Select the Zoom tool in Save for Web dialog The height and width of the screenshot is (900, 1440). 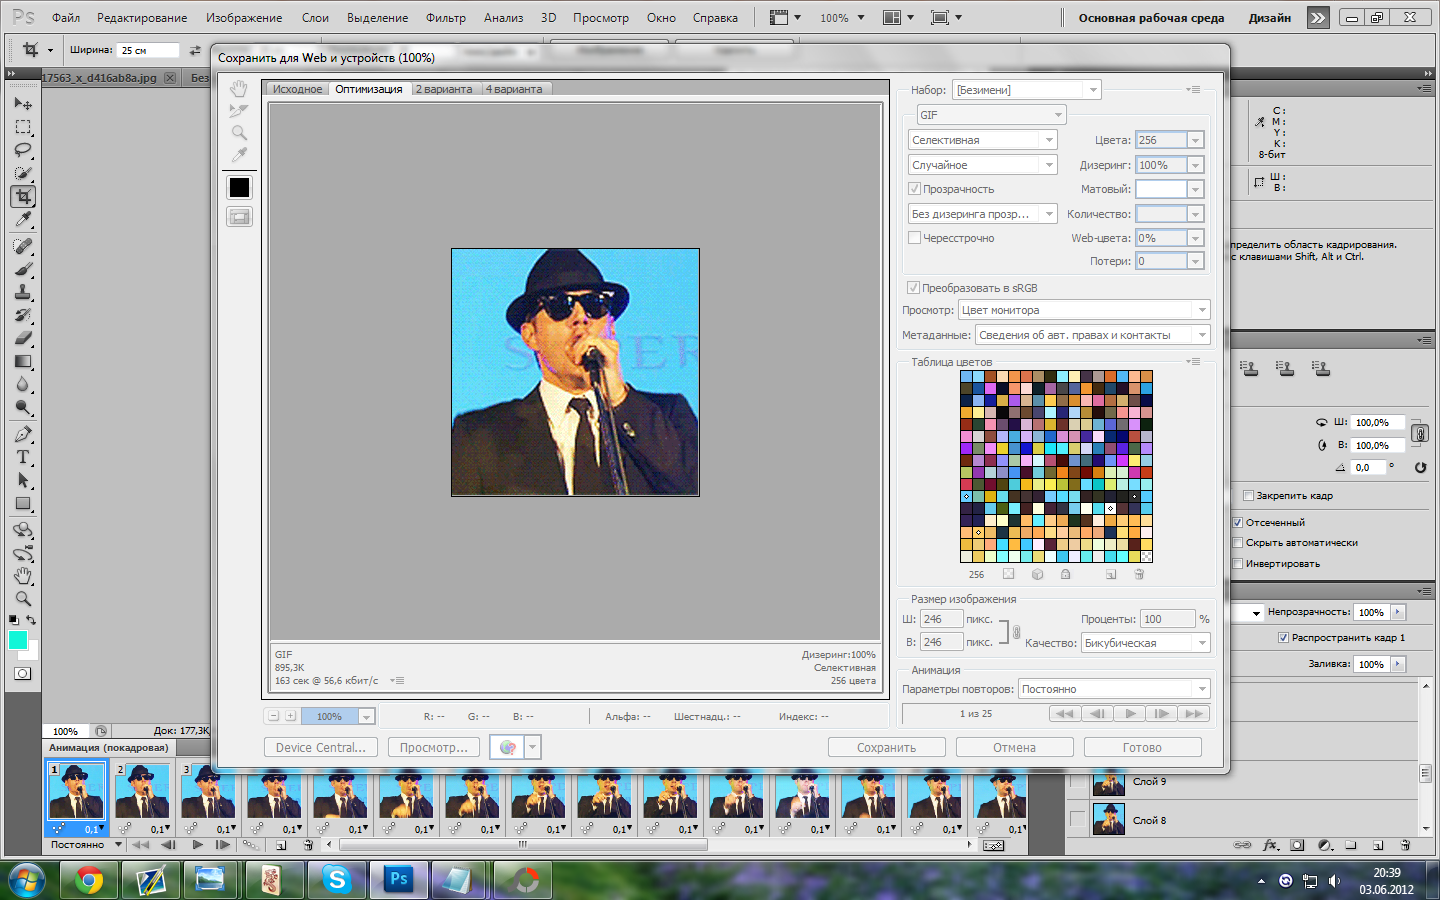(x=239, y=133)
